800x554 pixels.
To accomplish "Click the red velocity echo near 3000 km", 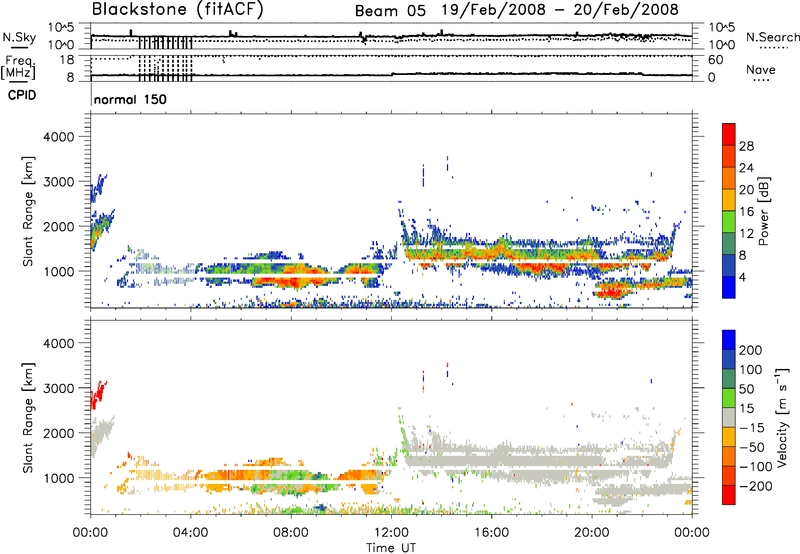I will [x=98, y=394].
